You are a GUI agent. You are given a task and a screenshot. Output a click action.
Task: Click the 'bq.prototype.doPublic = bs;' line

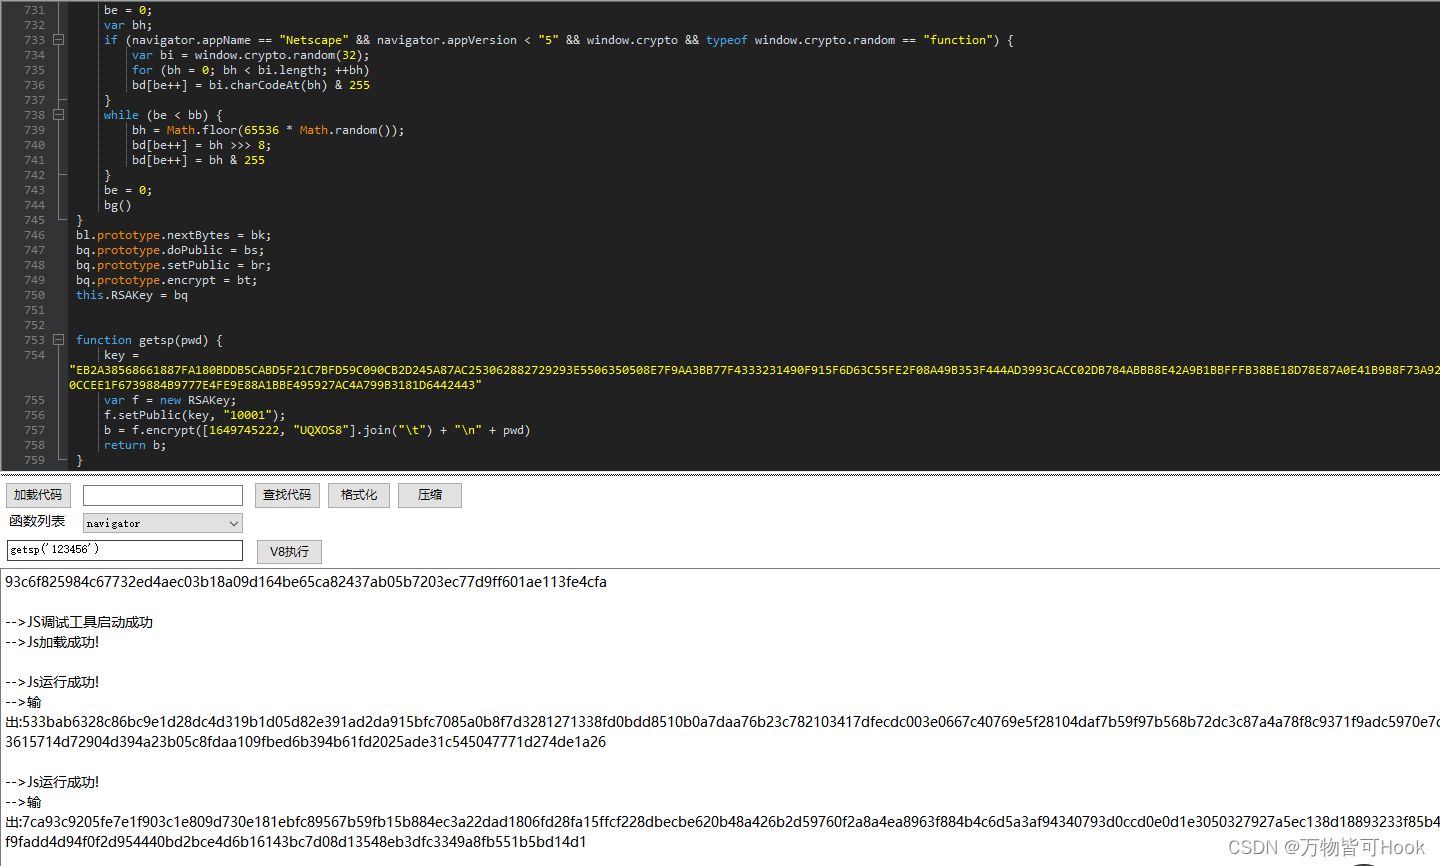pos(170,250)
